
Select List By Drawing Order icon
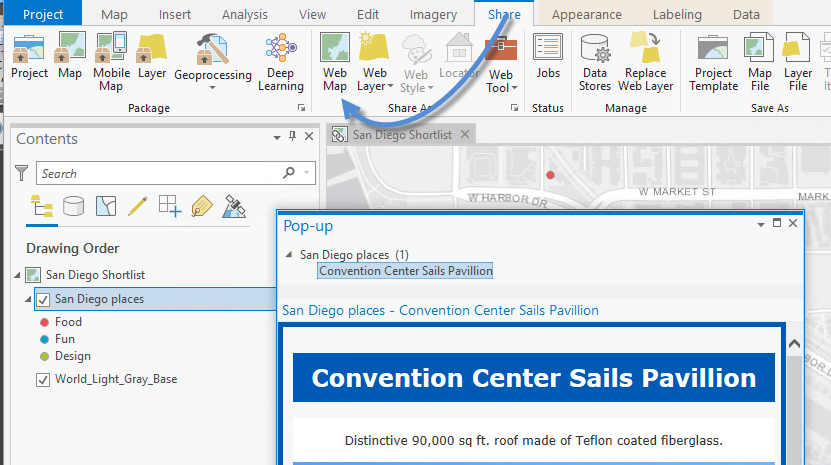tap(42, 206)
